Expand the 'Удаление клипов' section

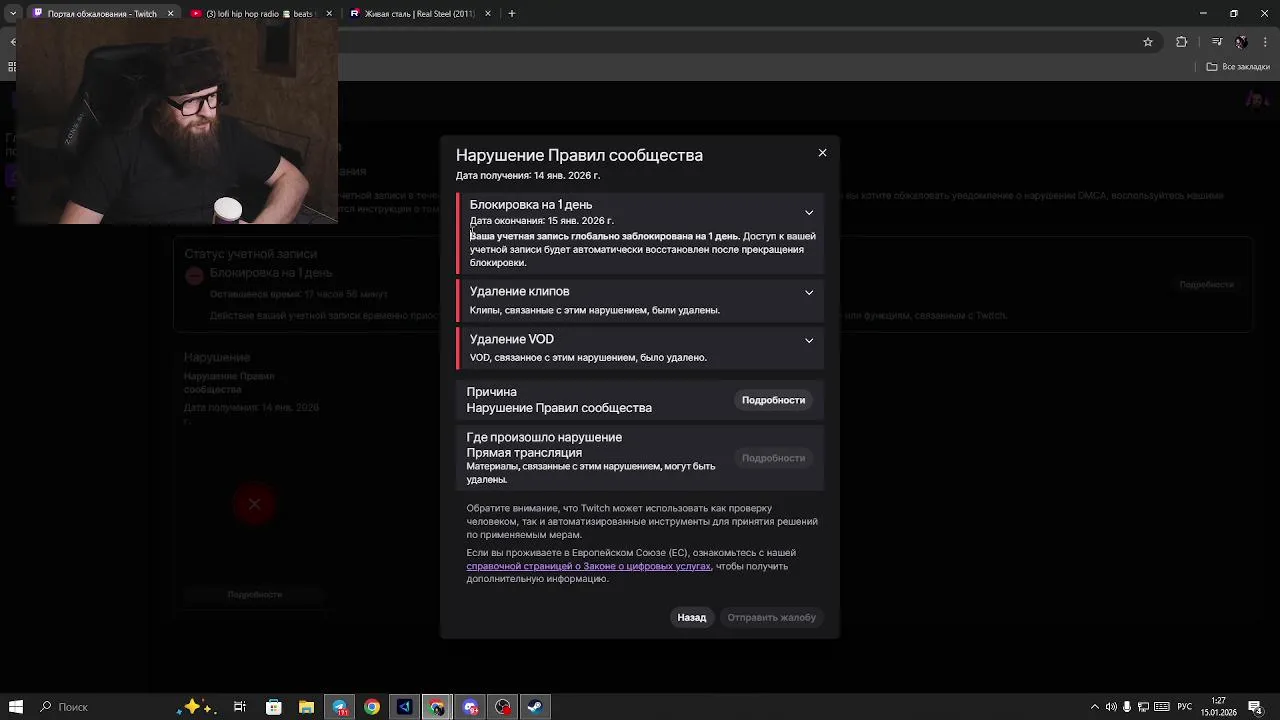tap(809, 292)
